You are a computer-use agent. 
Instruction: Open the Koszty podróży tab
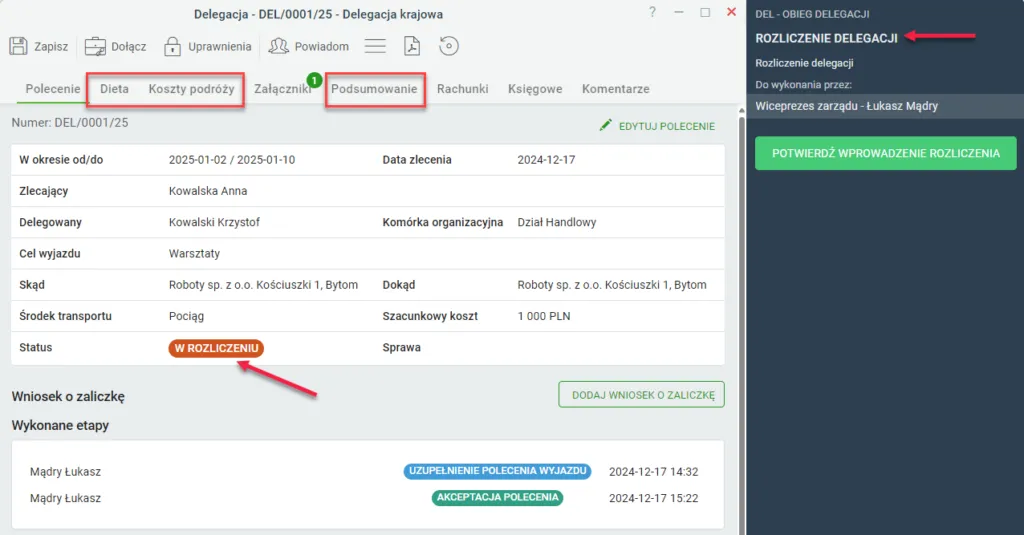[191, 89]
